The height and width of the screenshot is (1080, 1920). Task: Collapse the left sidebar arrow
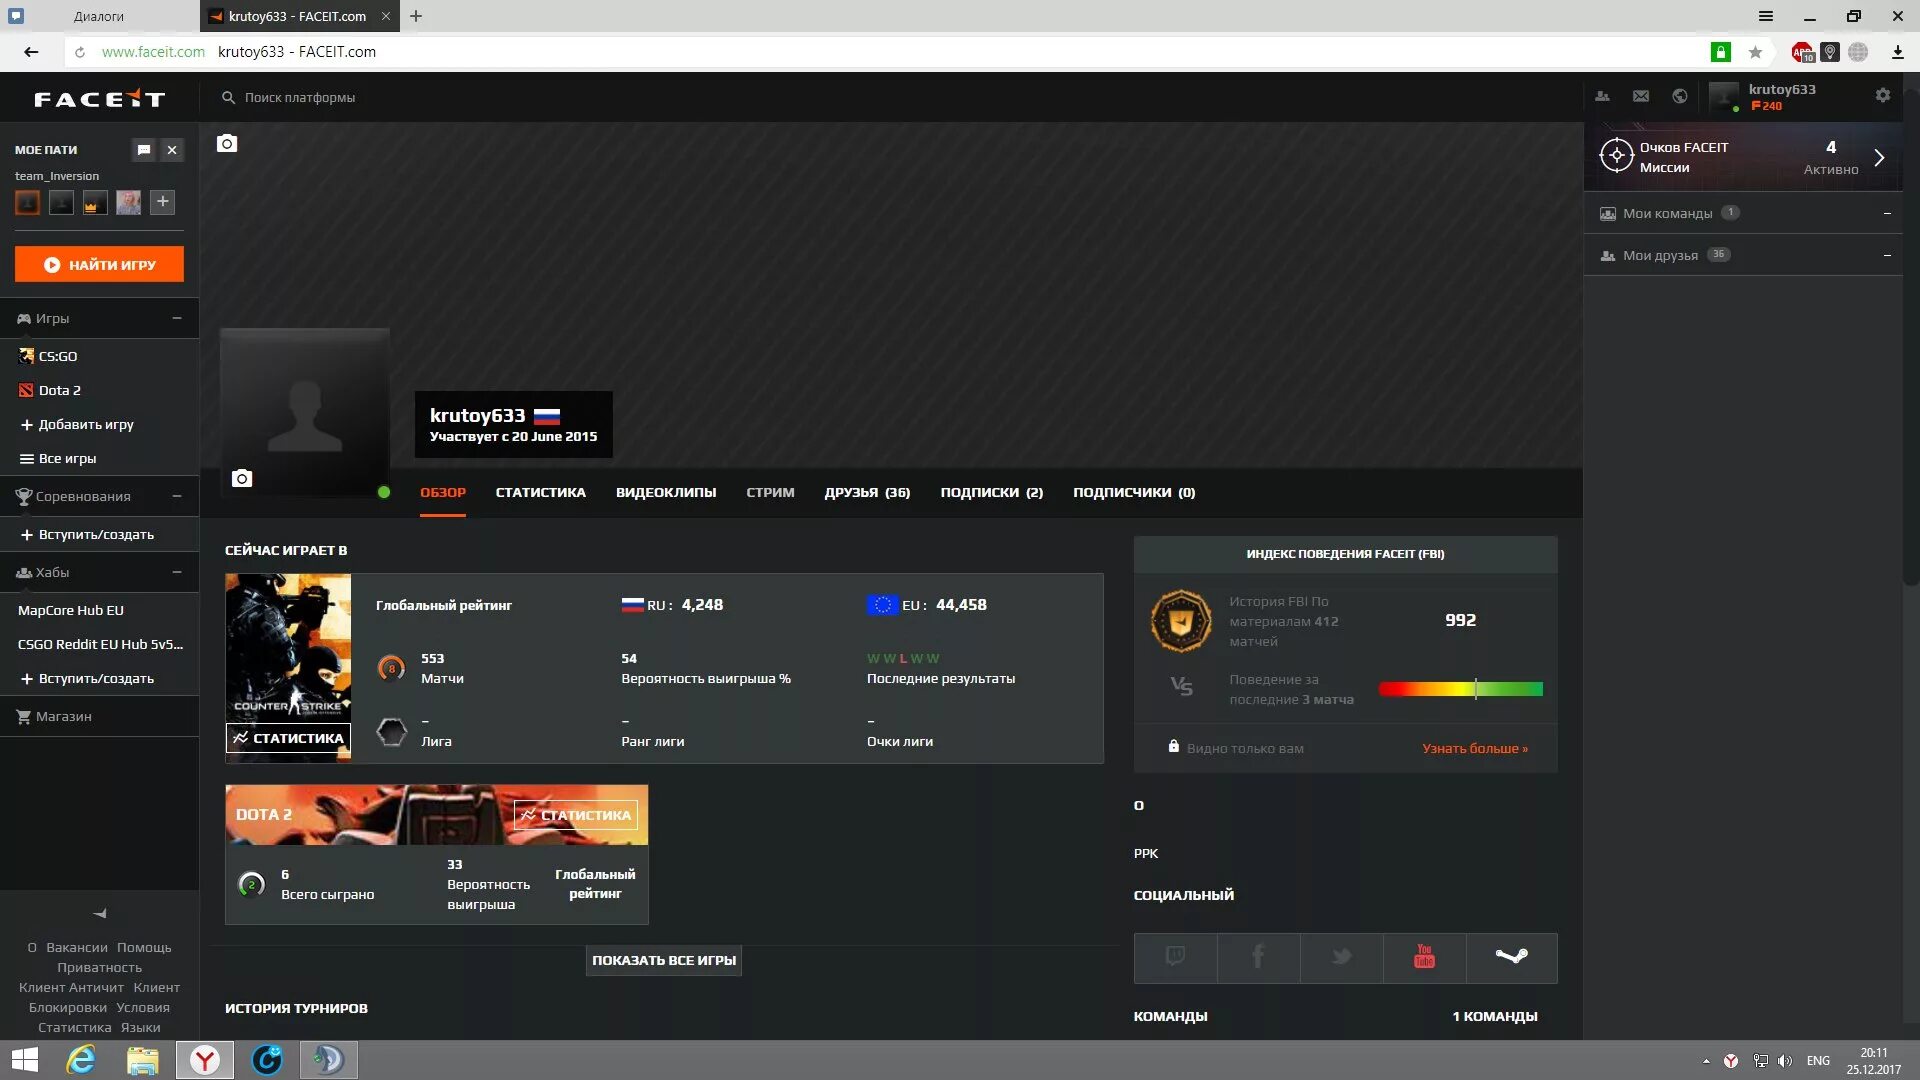click(x=100, y=913)
